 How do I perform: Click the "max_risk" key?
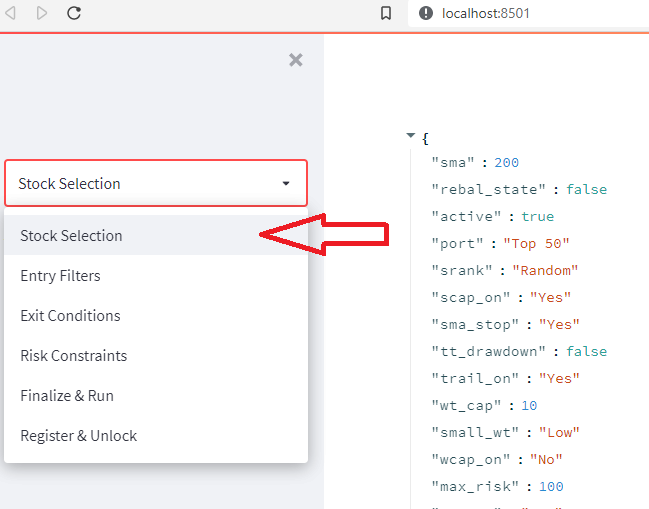click(475, 486)
